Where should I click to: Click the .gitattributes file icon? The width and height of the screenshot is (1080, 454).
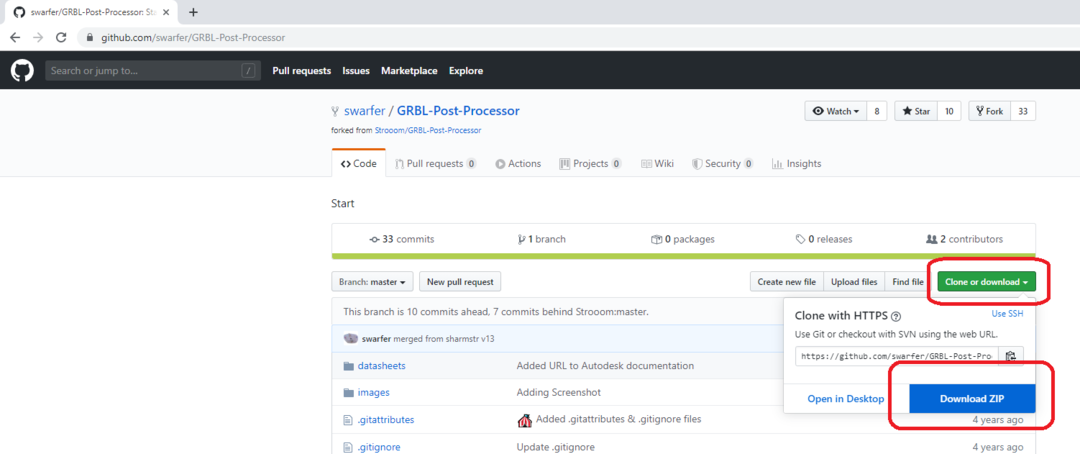tap(348, 420)
